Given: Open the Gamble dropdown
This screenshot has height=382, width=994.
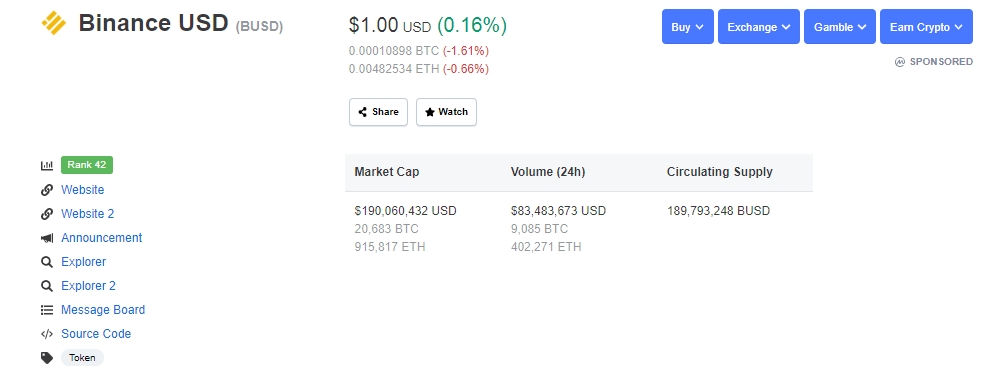Looking at the screenshot, I should click(840, 27).
